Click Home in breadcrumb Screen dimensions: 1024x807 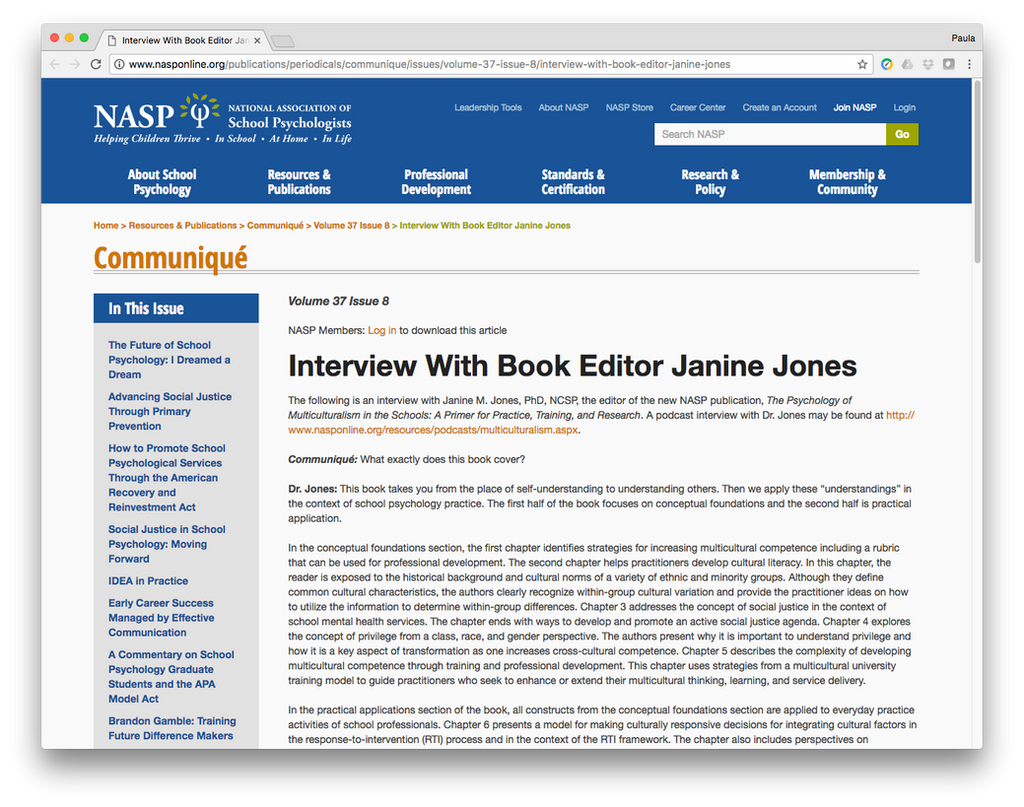click(106, 225)
